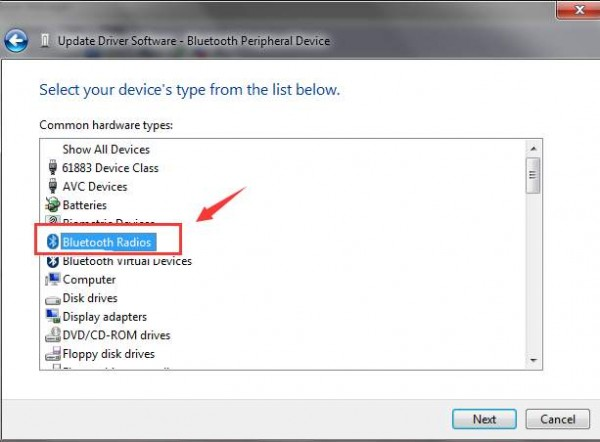Click the DVD/CD-ROM drives icon
The width and height of the screenshot is (600, 442).
[53, 335]
